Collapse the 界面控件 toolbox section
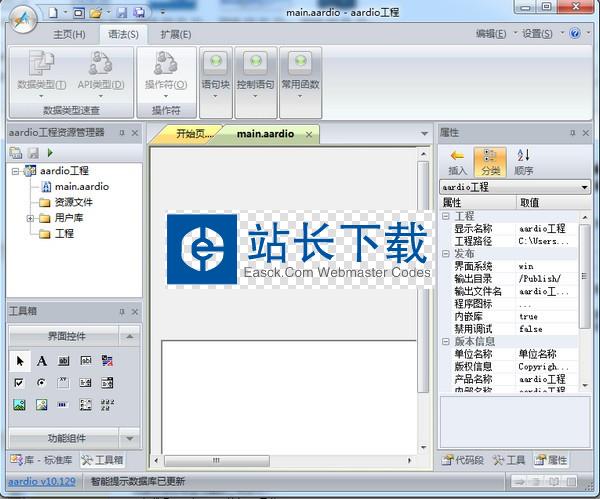This screenshot has height=499, width=600. (x=130, y=336)
